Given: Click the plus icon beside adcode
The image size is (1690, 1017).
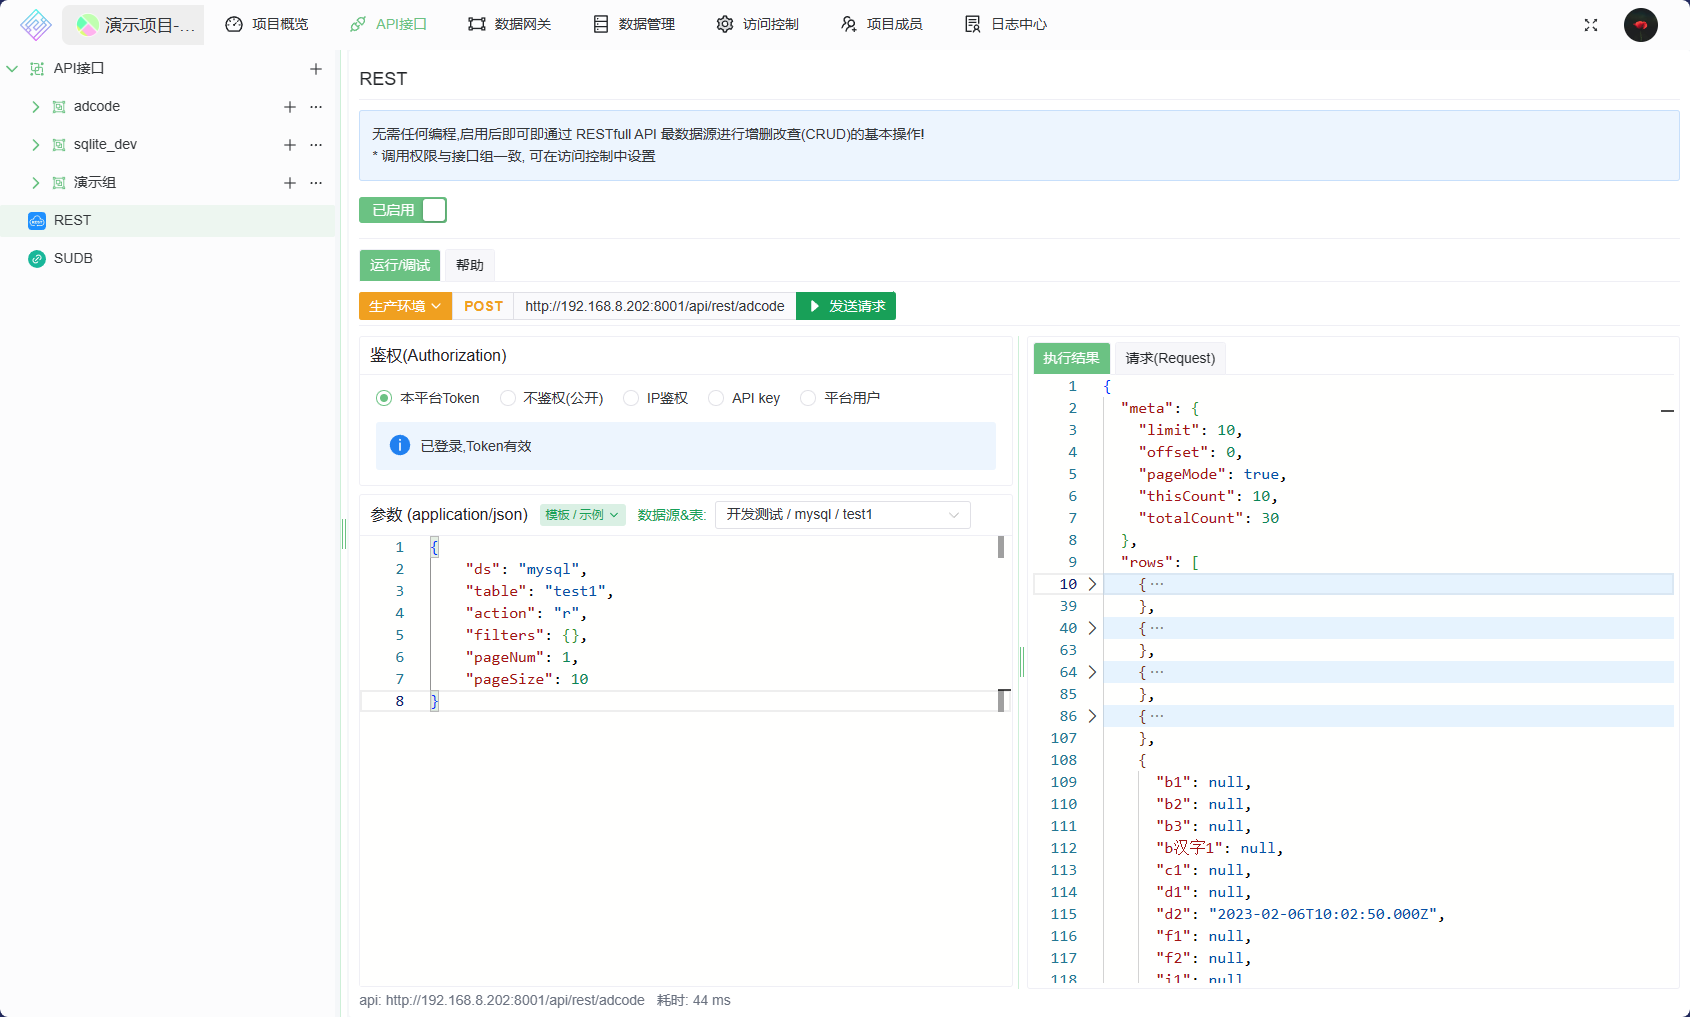Looking at the screenshot, I should tap(290, 107).
